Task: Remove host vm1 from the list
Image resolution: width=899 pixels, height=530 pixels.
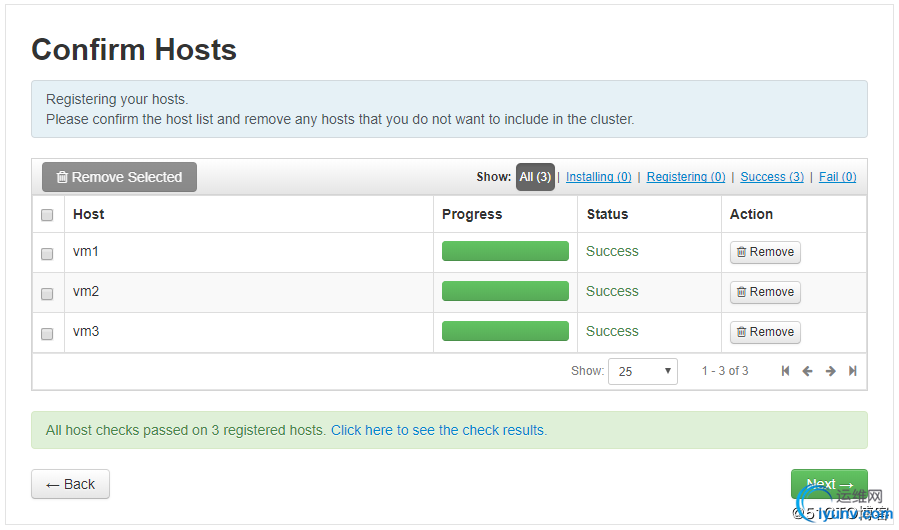Action: 765,252
